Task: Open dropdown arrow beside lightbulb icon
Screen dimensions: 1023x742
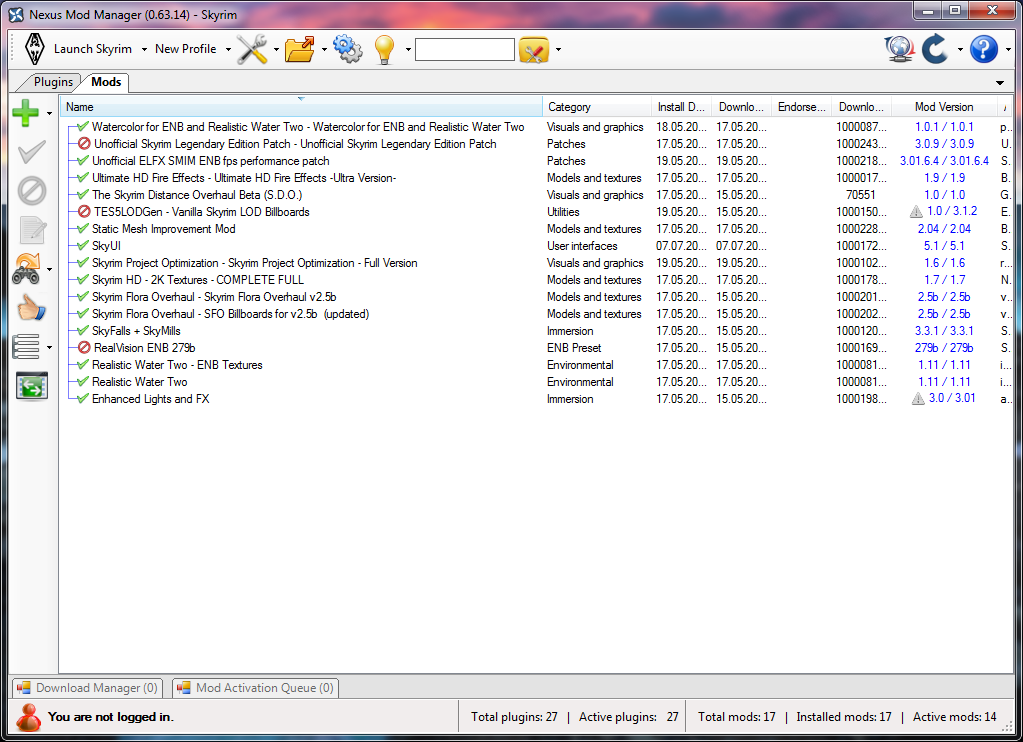Action: 408,50
